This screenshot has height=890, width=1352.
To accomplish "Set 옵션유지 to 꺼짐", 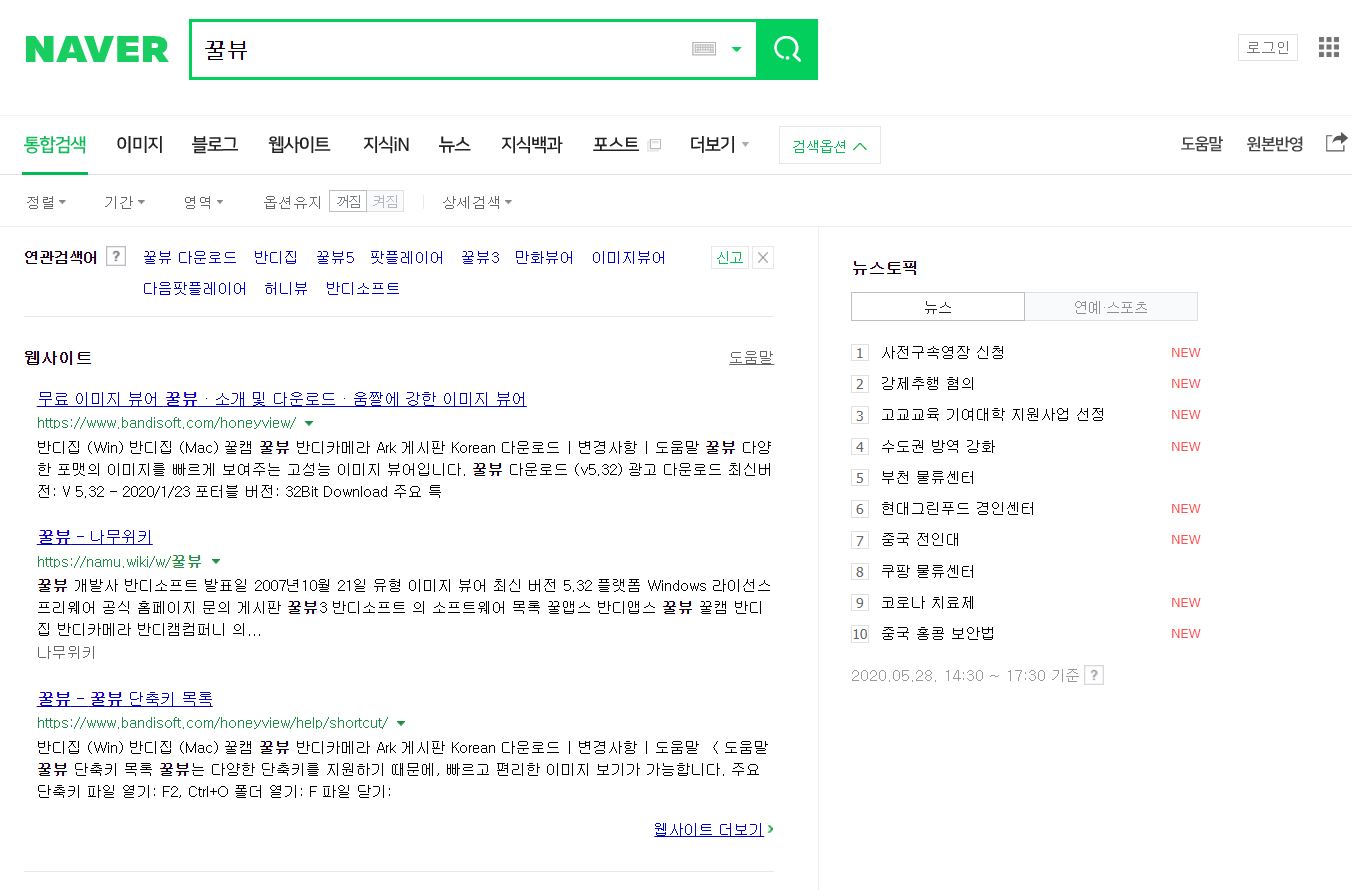I will (x=348, y=202).
